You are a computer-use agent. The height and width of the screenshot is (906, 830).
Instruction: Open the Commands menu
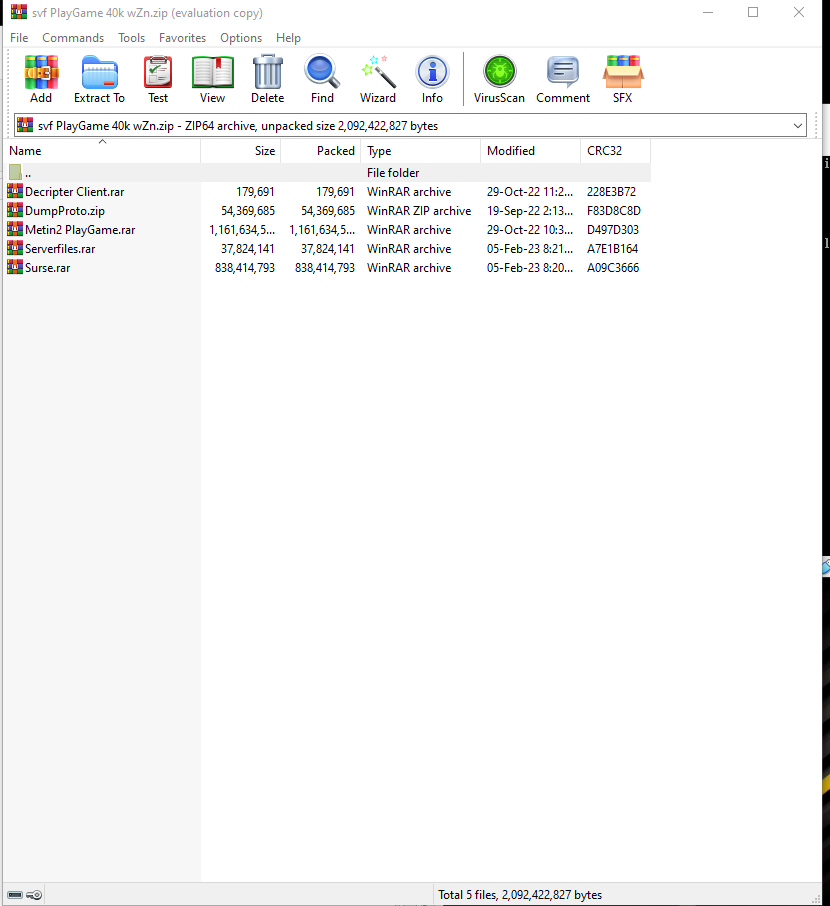(73, 38)
